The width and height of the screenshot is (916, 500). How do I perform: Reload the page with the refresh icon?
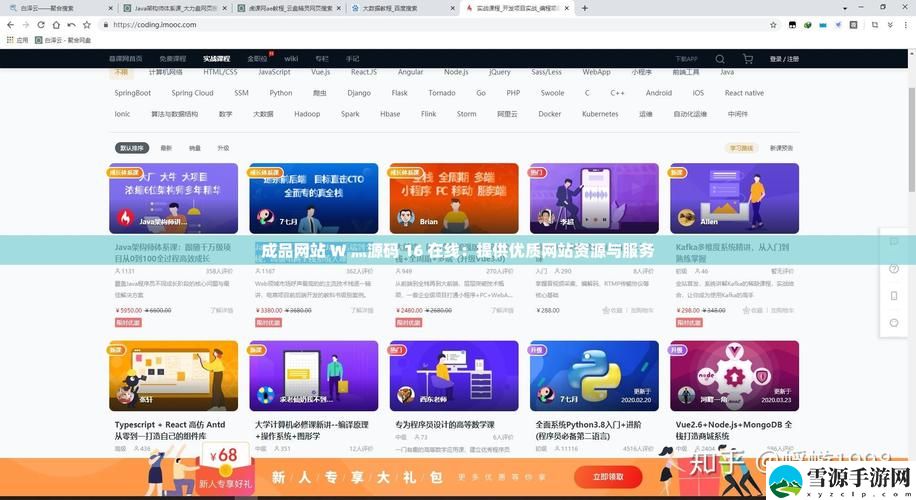coord(41,25)
